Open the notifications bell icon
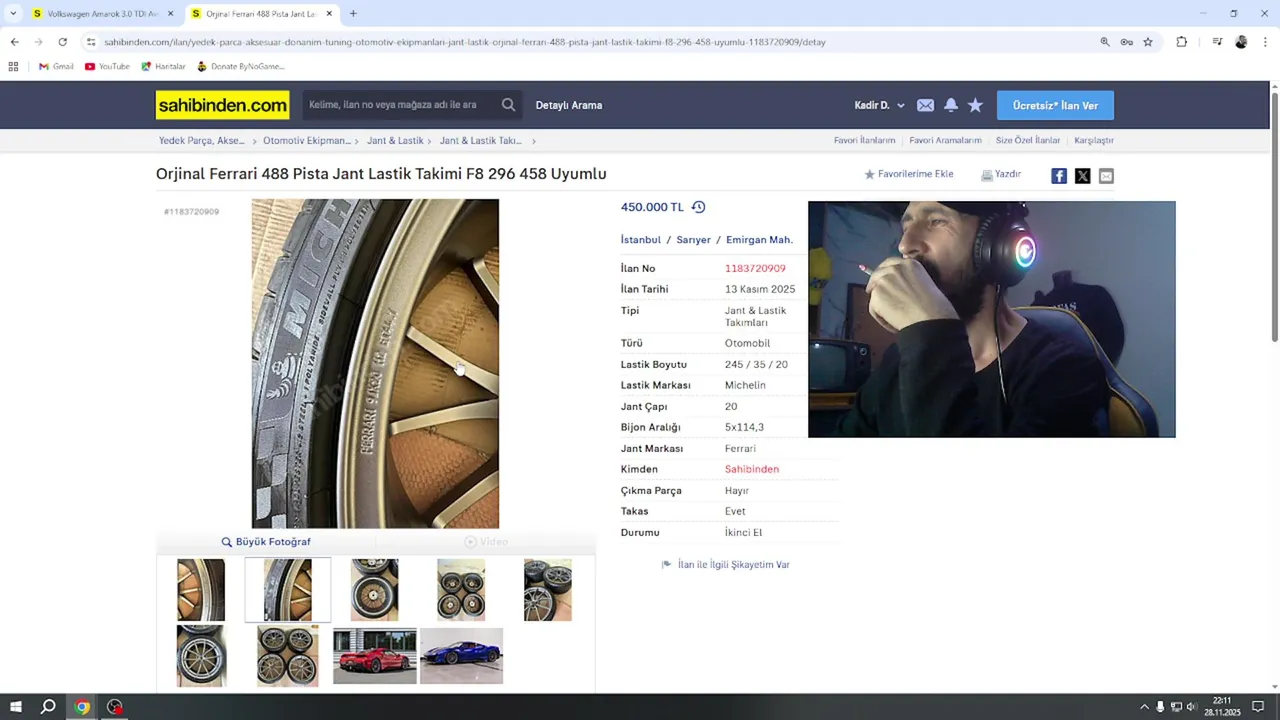Screen dimensions: 1280x720 click(x=950, y=105)
